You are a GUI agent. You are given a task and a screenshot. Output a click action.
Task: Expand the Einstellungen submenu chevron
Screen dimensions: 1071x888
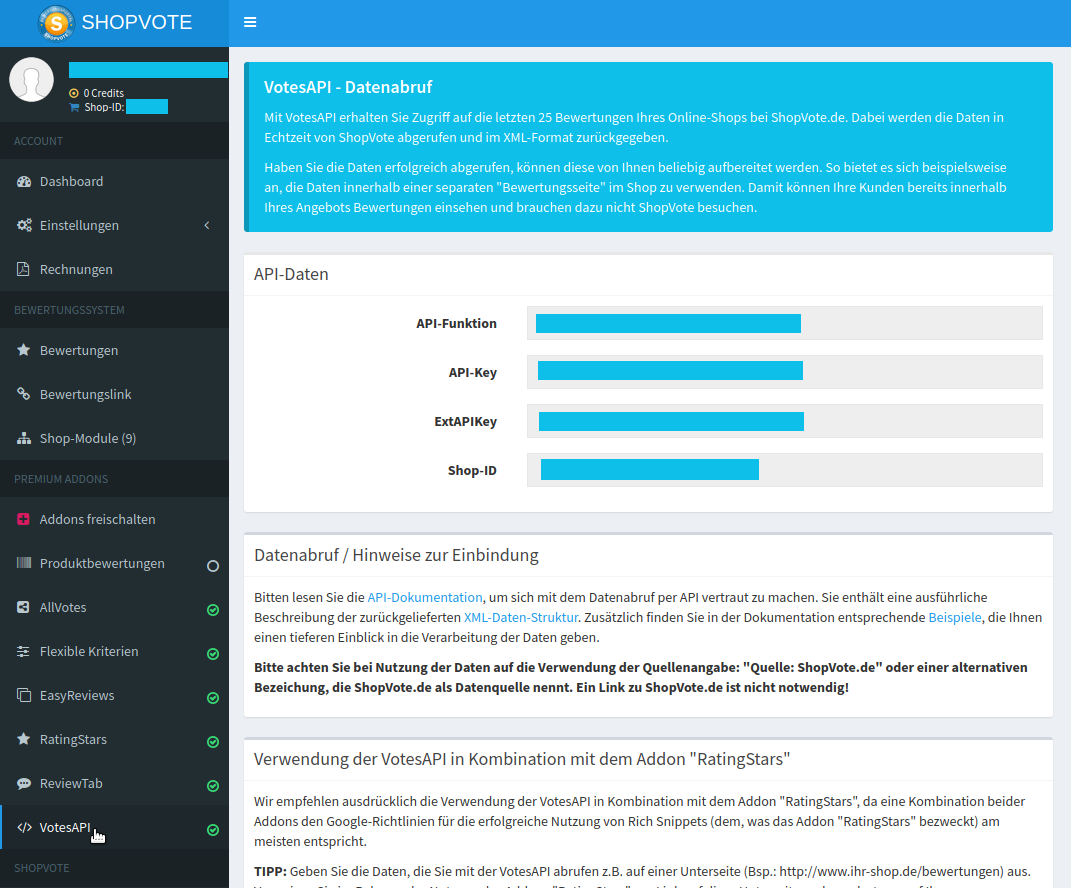[207, 225]
